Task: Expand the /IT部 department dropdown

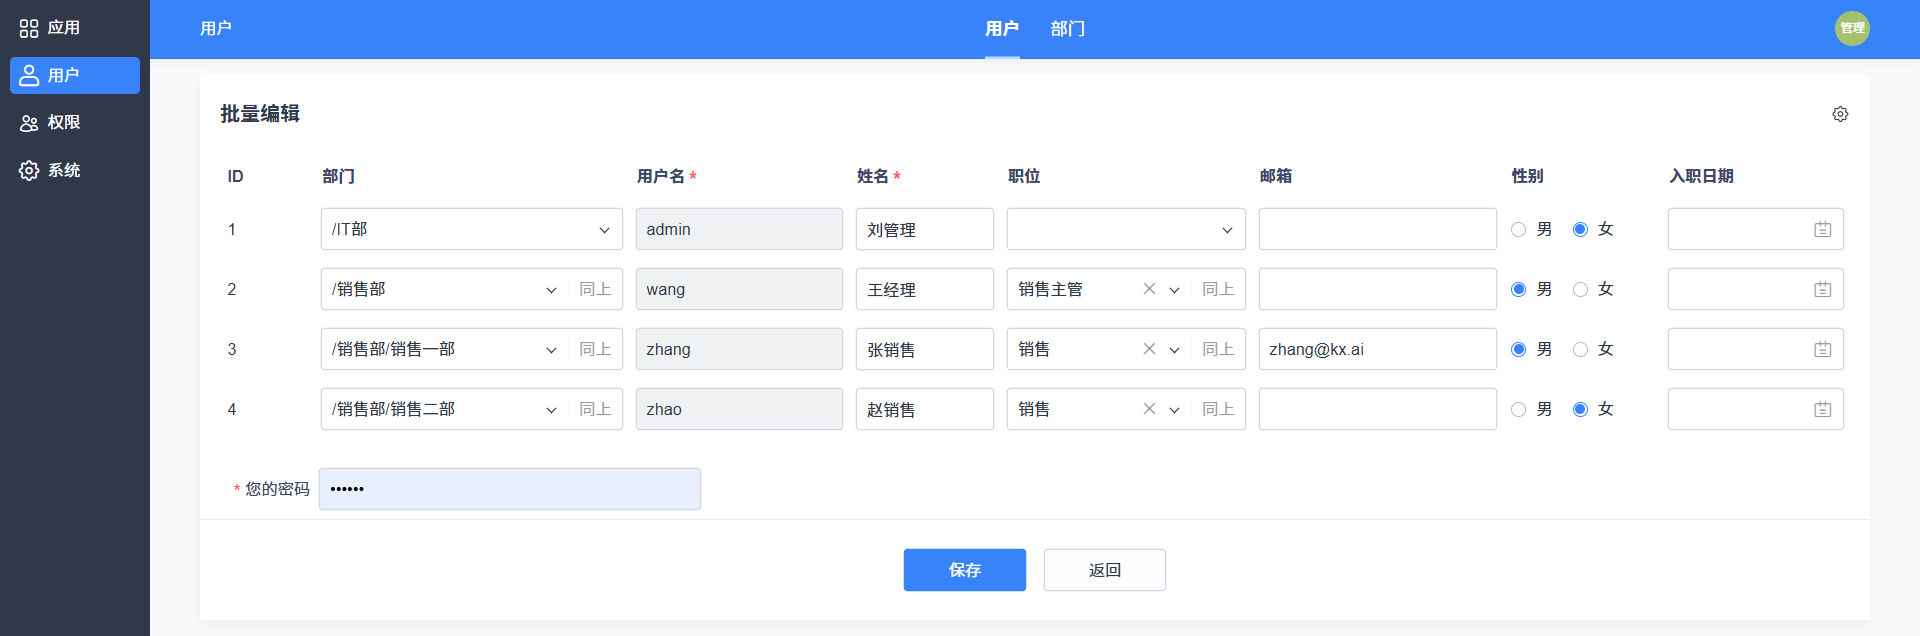Action: click(472, 229)
